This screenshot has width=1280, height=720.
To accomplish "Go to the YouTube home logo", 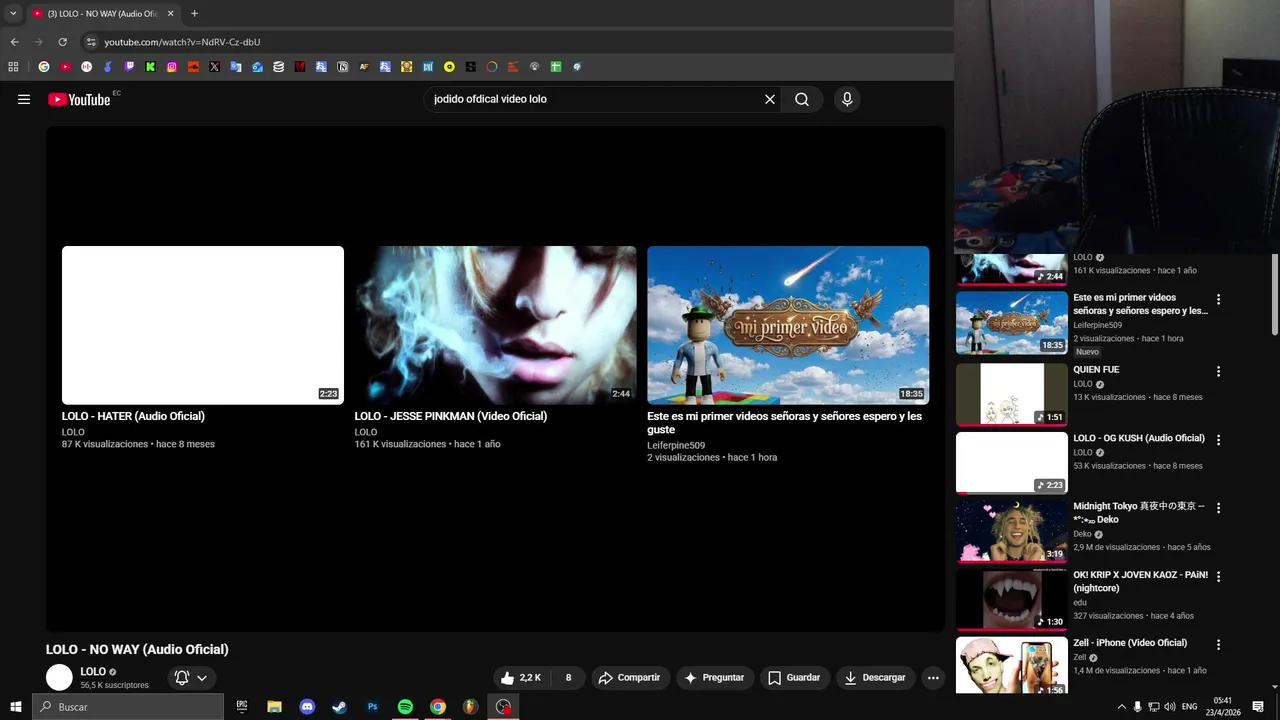I will (x=79, y=99).
